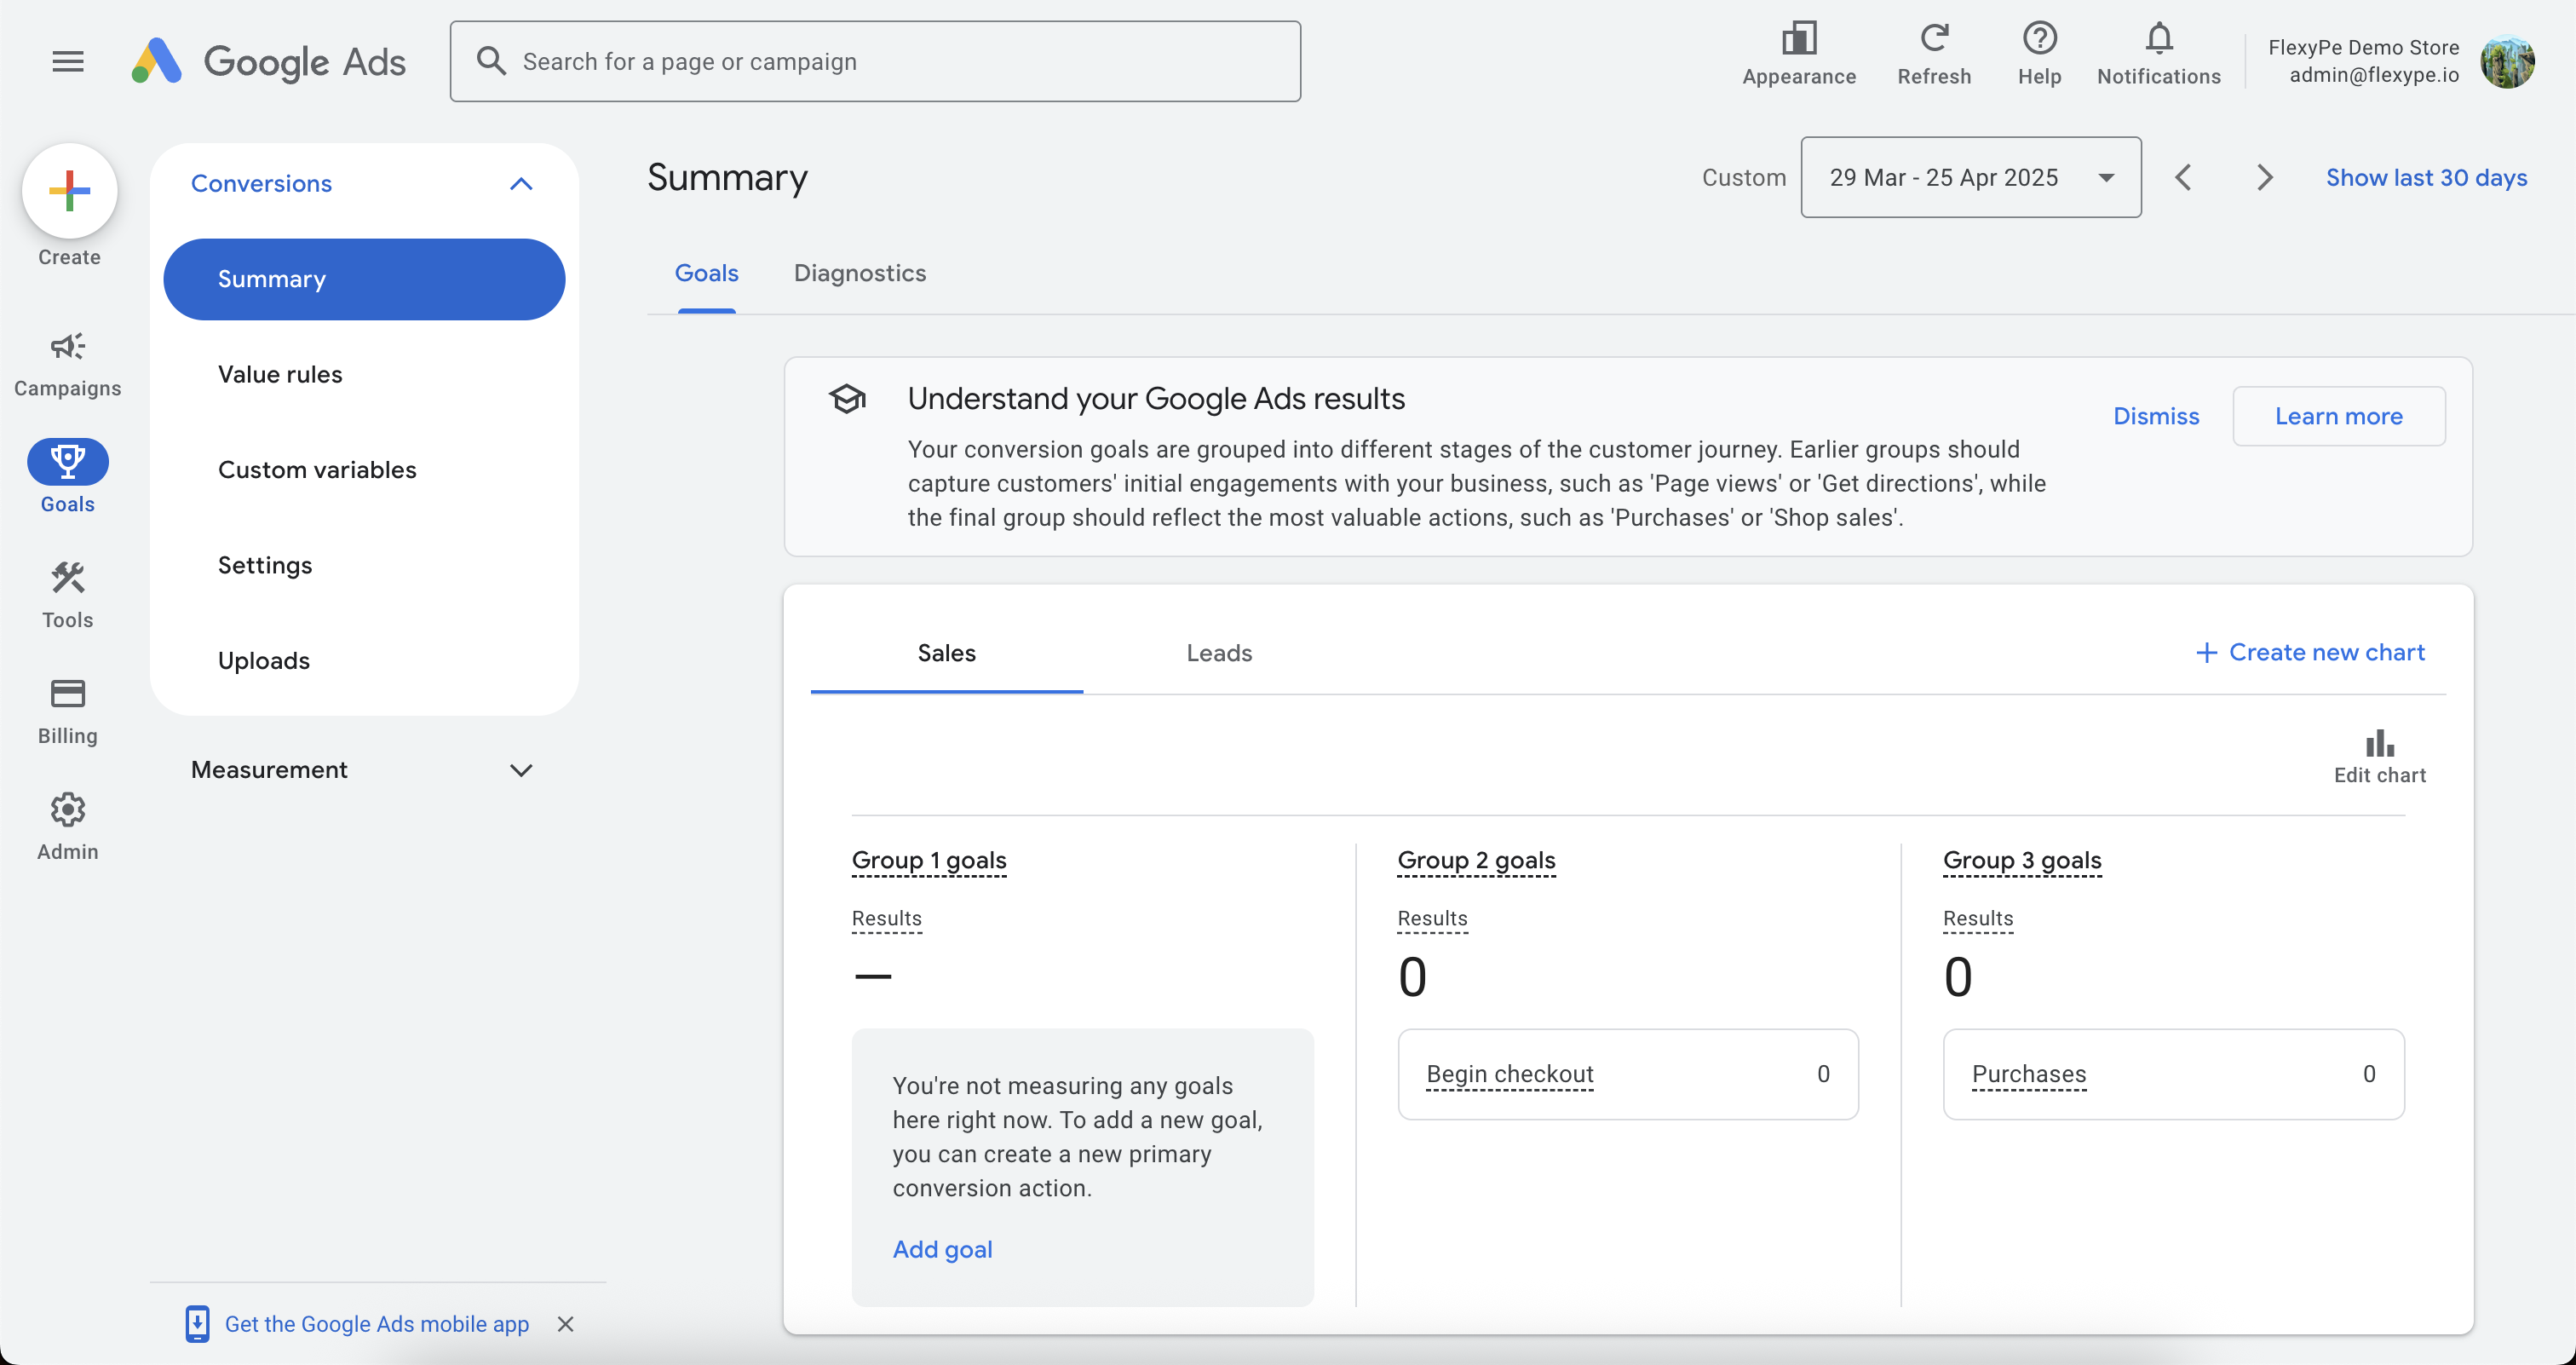Screen dimensions: 2576x1365
Task: Click the Create plus button
Action: coord(69,190)
